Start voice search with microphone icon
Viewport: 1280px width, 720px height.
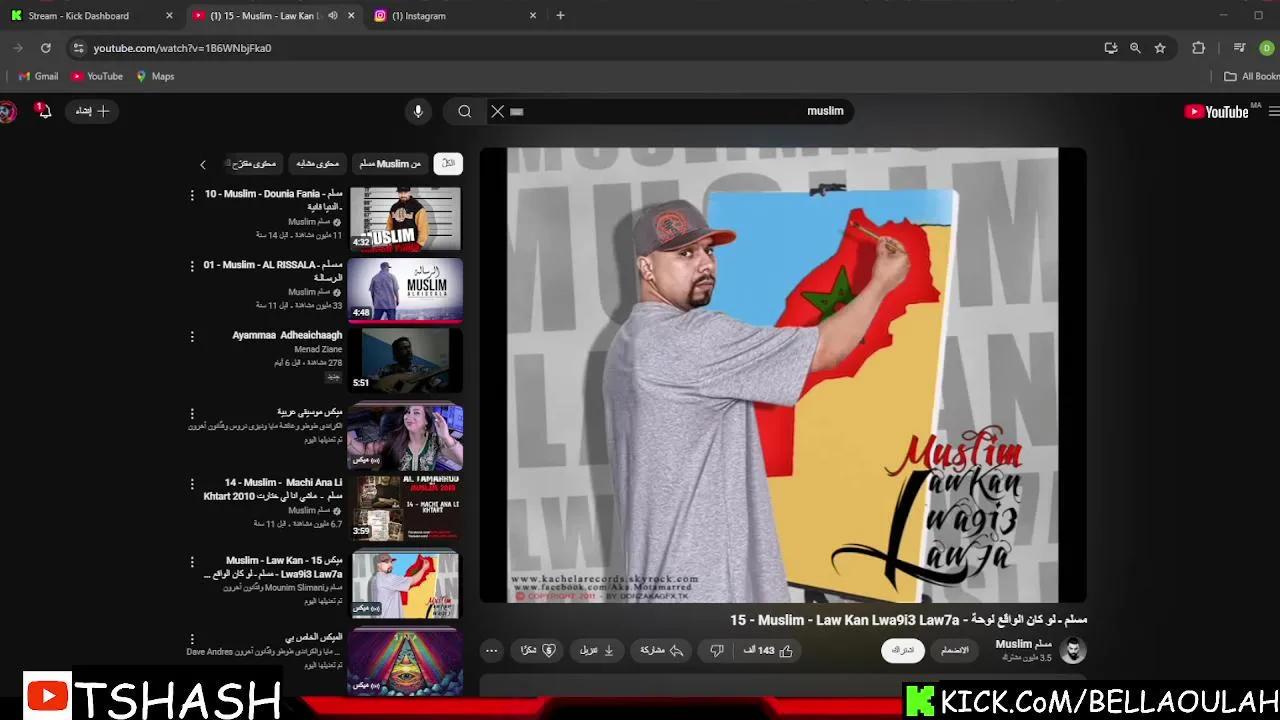(x=418, y=111)
